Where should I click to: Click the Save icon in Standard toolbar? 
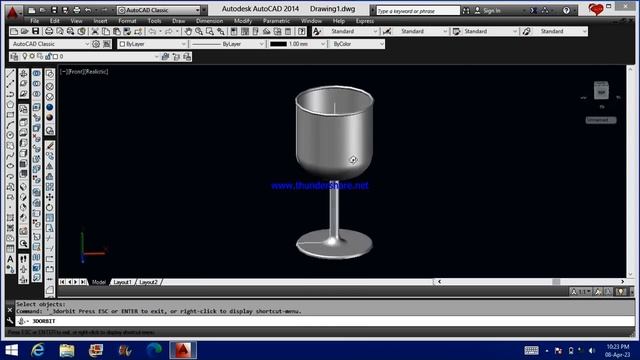point(36,31)
